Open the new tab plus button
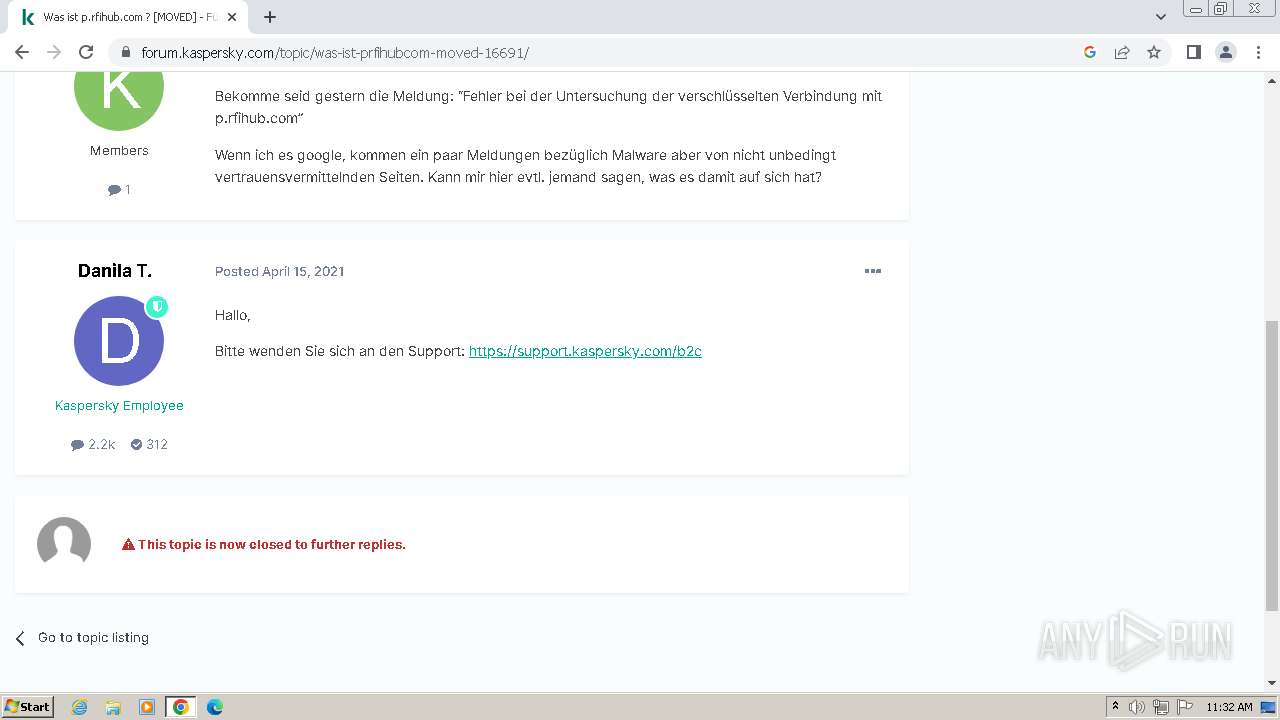 pyautogui.click(x=270, y=17)
